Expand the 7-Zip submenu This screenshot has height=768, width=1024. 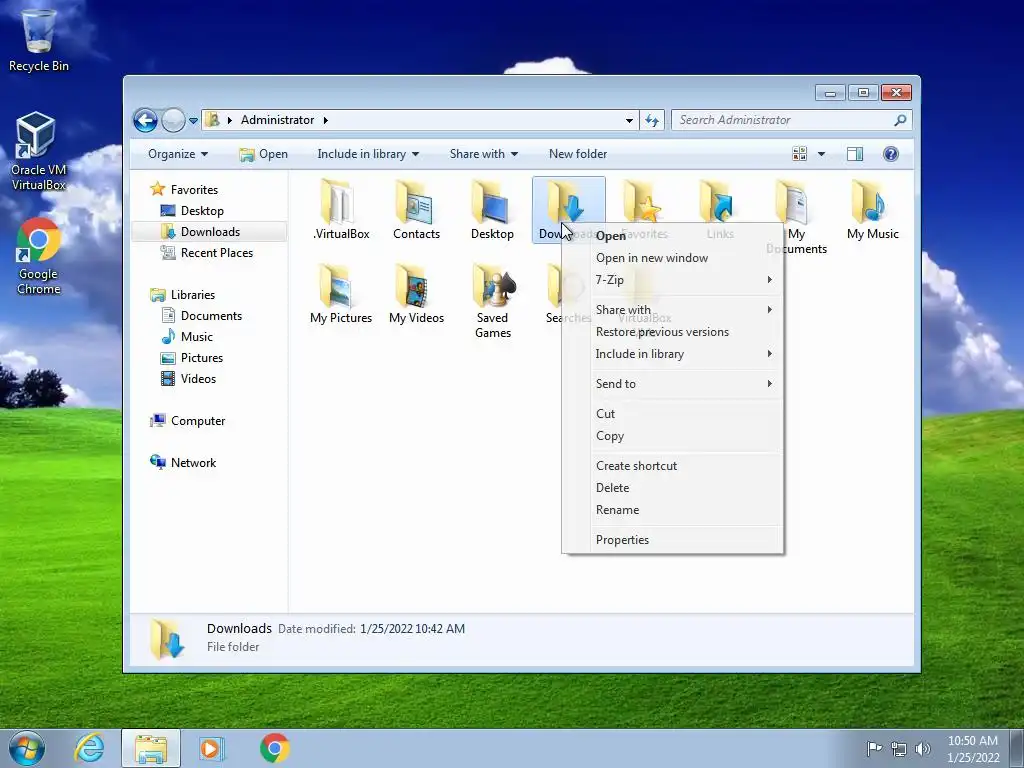pos(673,280)
